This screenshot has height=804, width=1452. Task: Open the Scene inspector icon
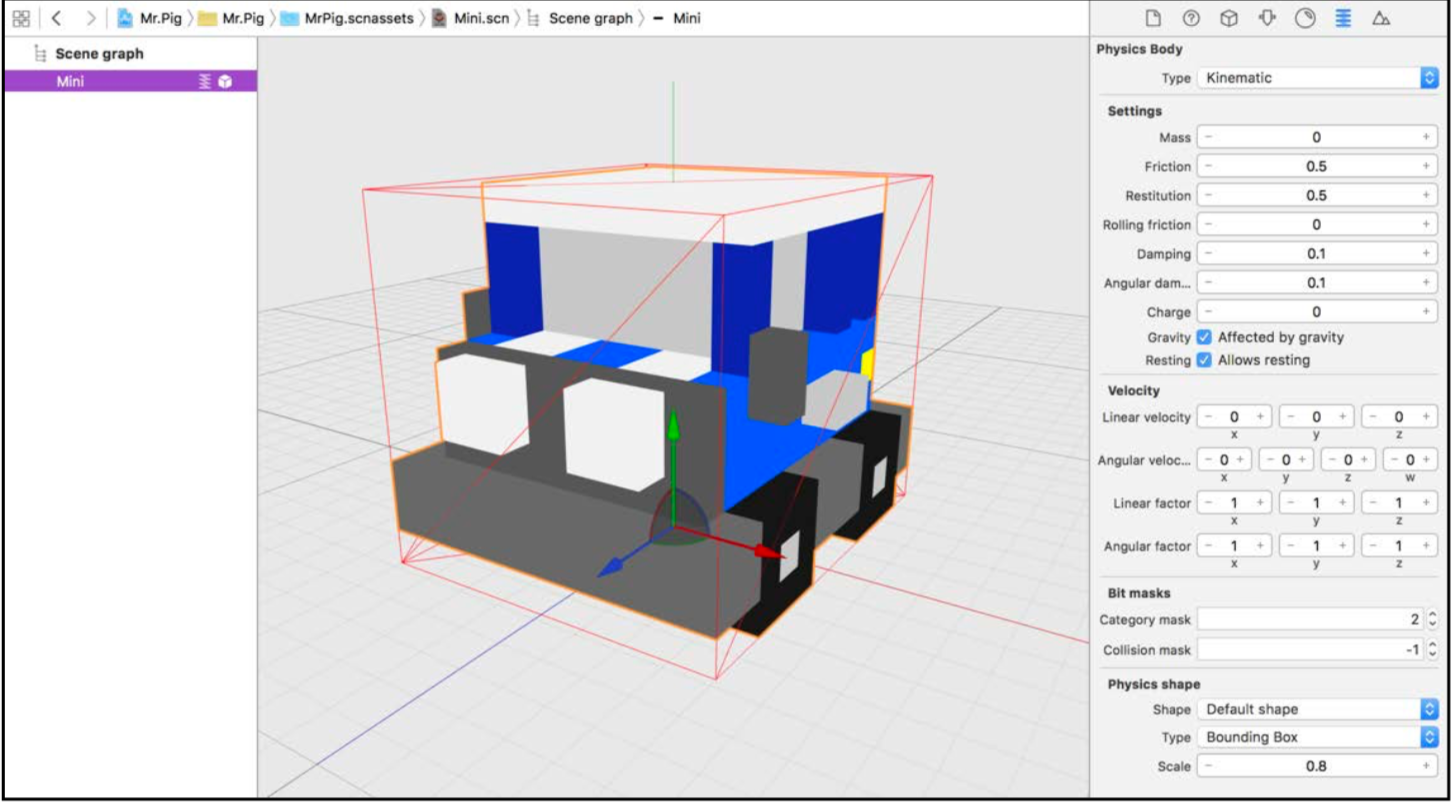click(x=1381, y=18)
